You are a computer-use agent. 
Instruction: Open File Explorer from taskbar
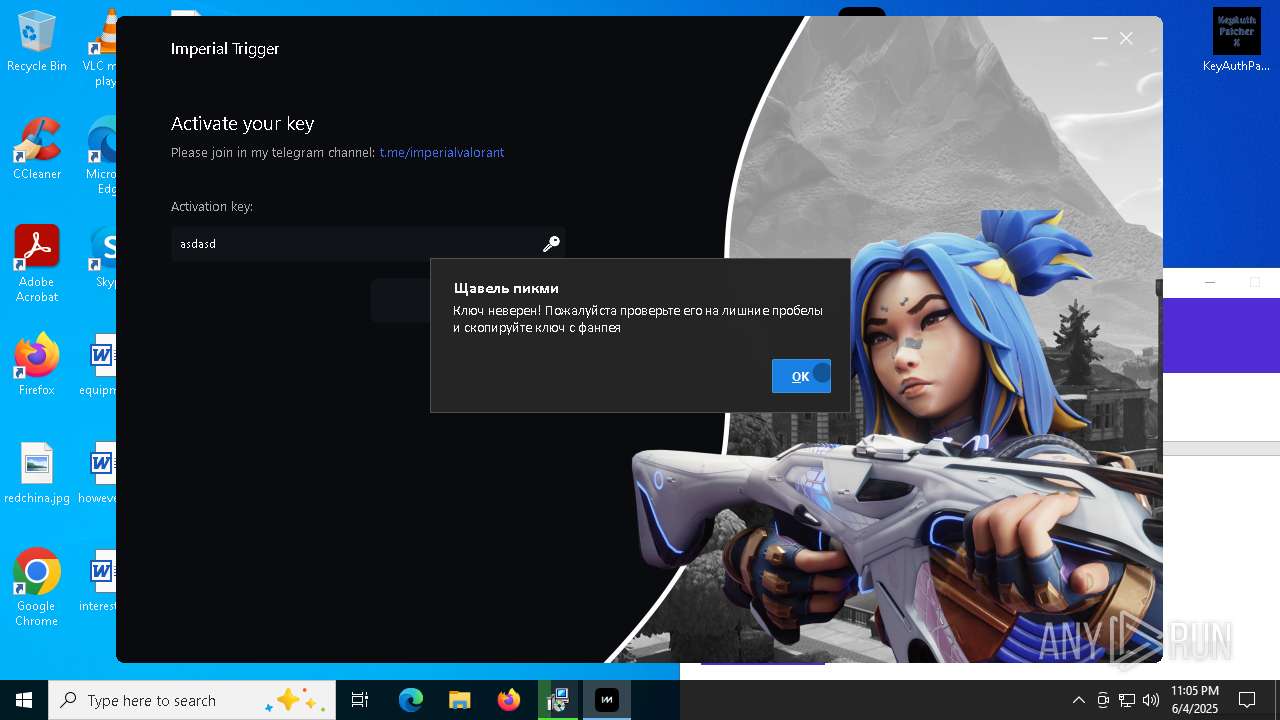[x=459, y=700]
